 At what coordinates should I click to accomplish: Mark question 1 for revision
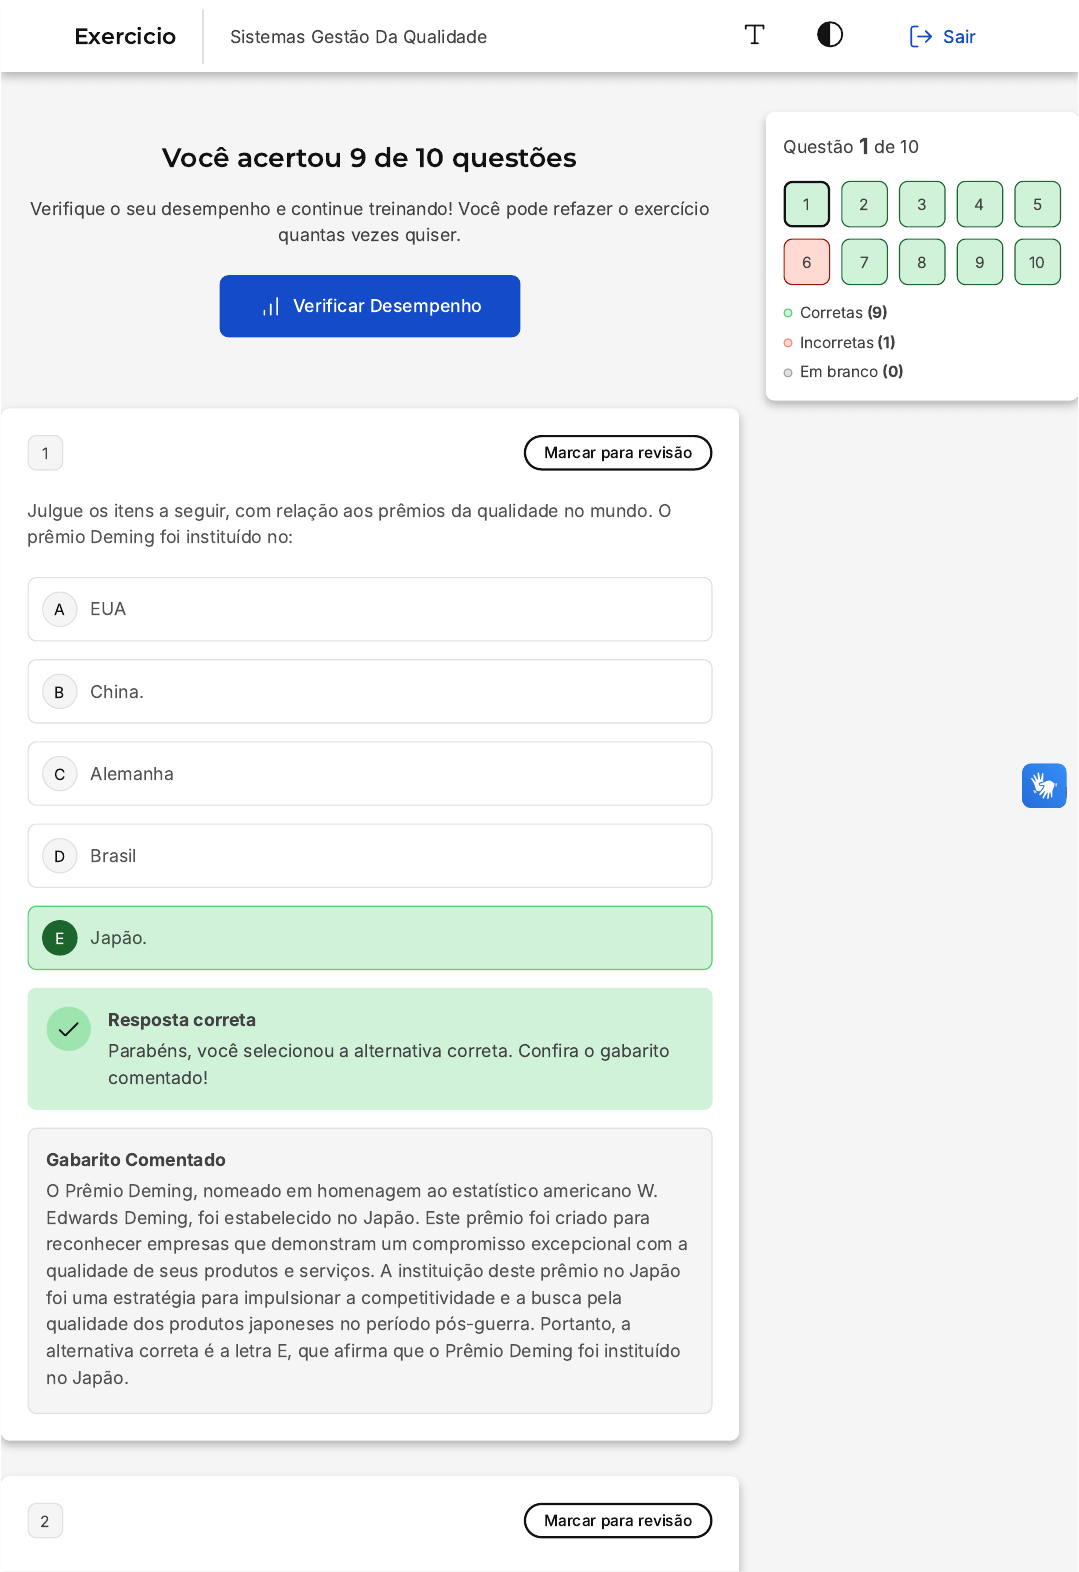click(x=617, y=453)
